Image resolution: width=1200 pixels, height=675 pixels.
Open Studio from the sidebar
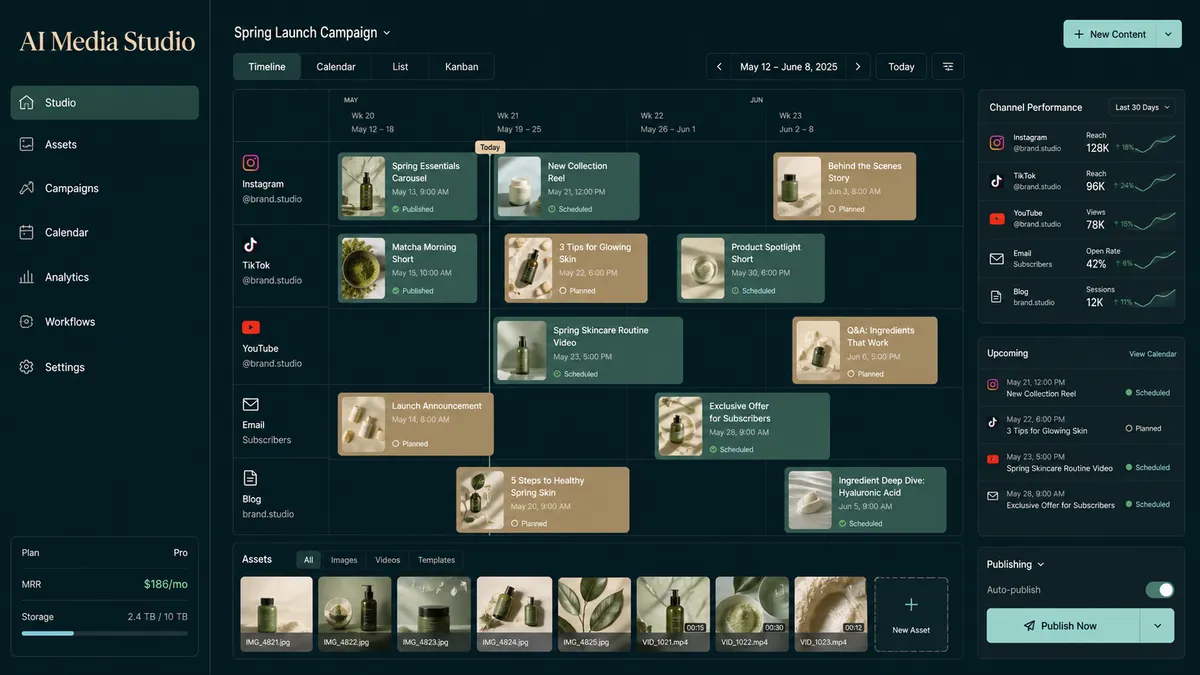[x=105, y=102]
